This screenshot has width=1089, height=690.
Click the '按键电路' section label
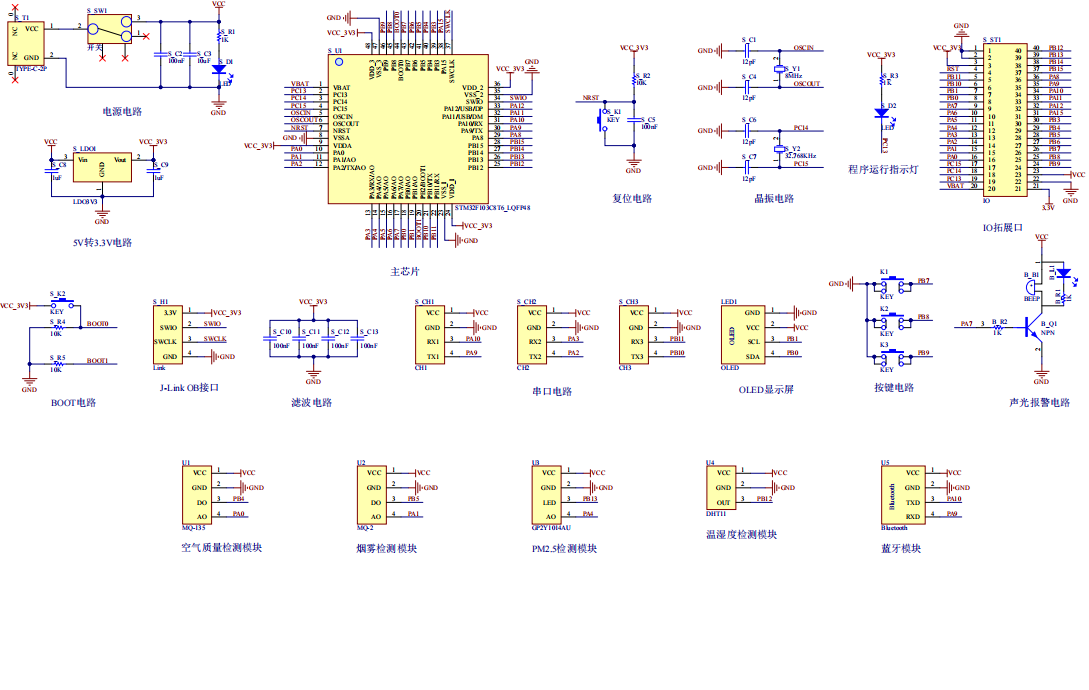point(894,388)
